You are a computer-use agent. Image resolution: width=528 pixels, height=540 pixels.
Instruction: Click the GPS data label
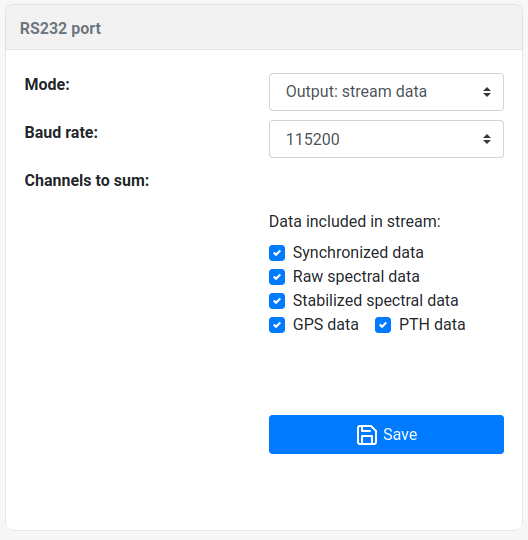[x=325, y=325]
